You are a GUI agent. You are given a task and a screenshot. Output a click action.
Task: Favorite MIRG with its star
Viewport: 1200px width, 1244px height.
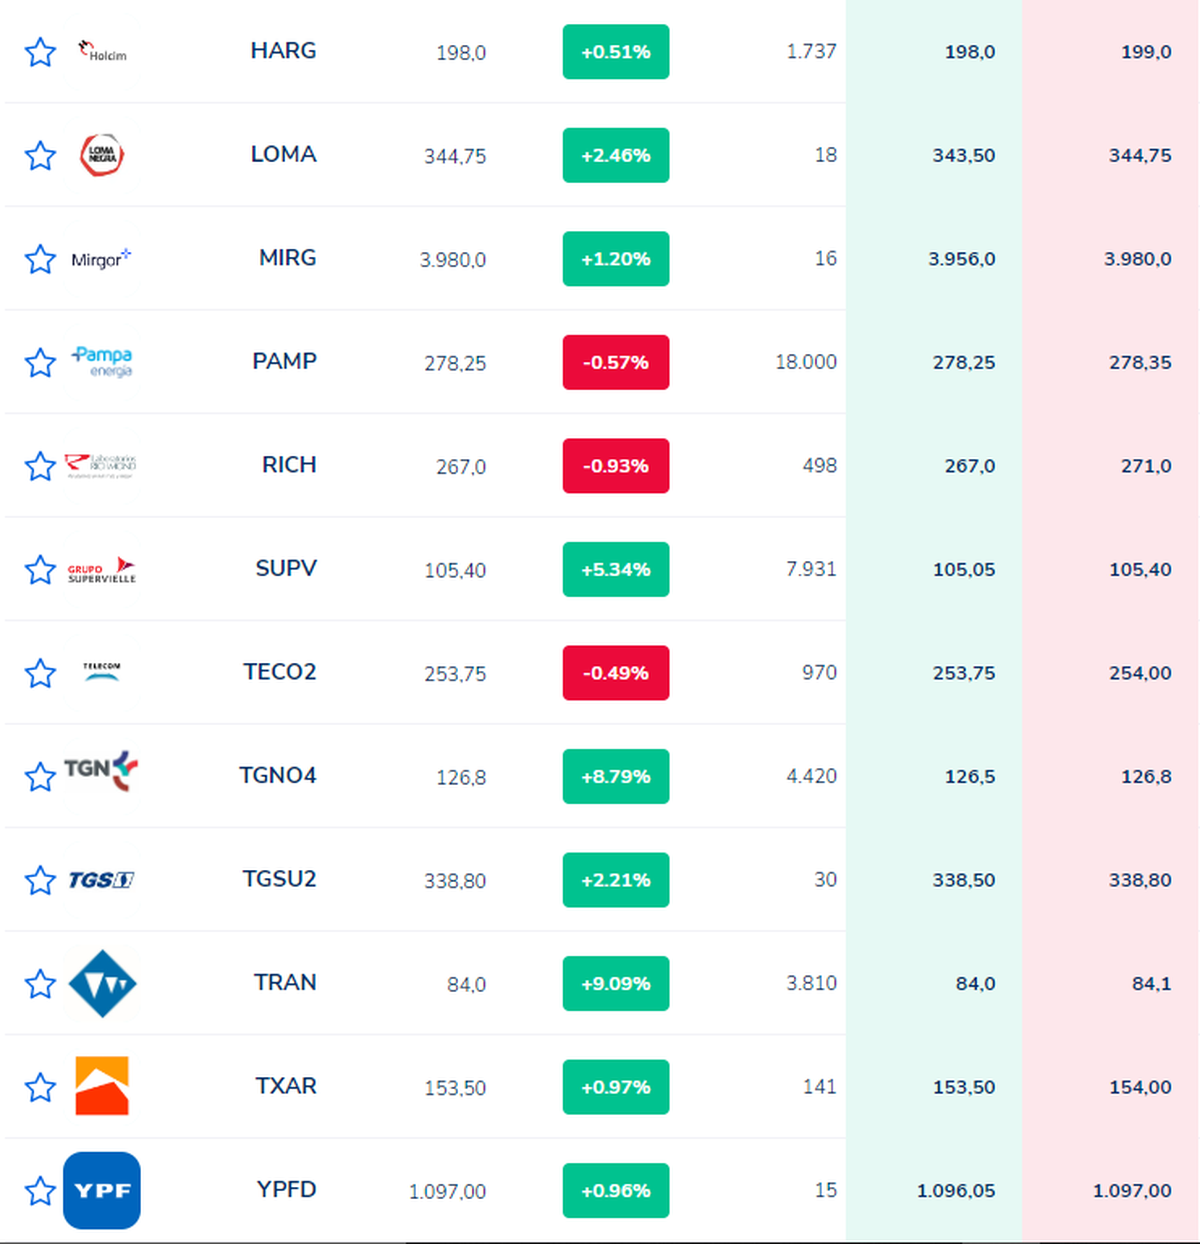[40, 259]
